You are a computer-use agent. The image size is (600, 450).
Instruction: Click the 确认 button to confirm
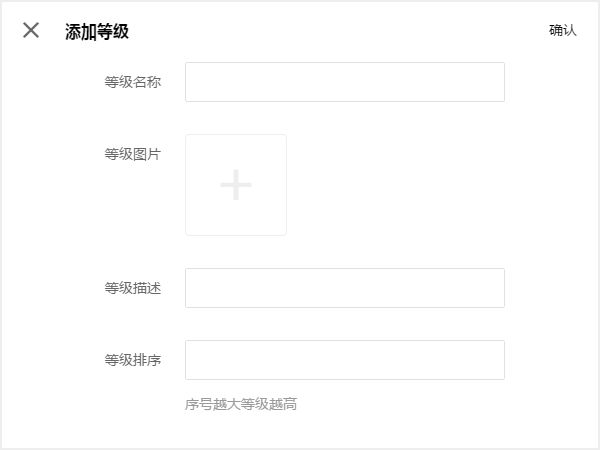tap(563, 30)
